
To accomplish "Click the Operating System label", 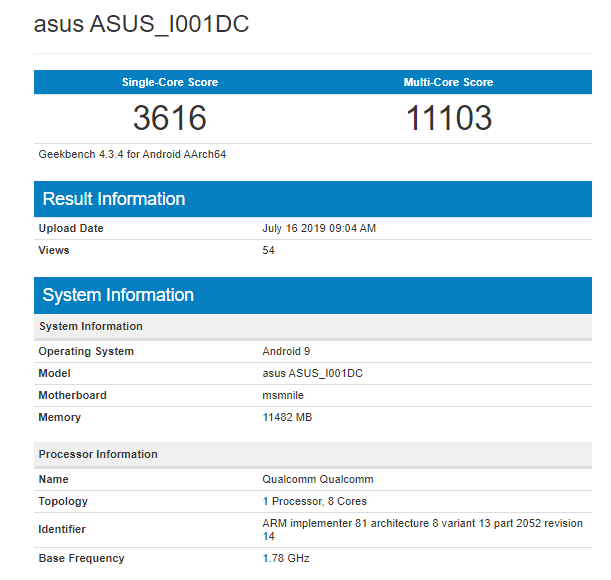I will tap(86, 351).
